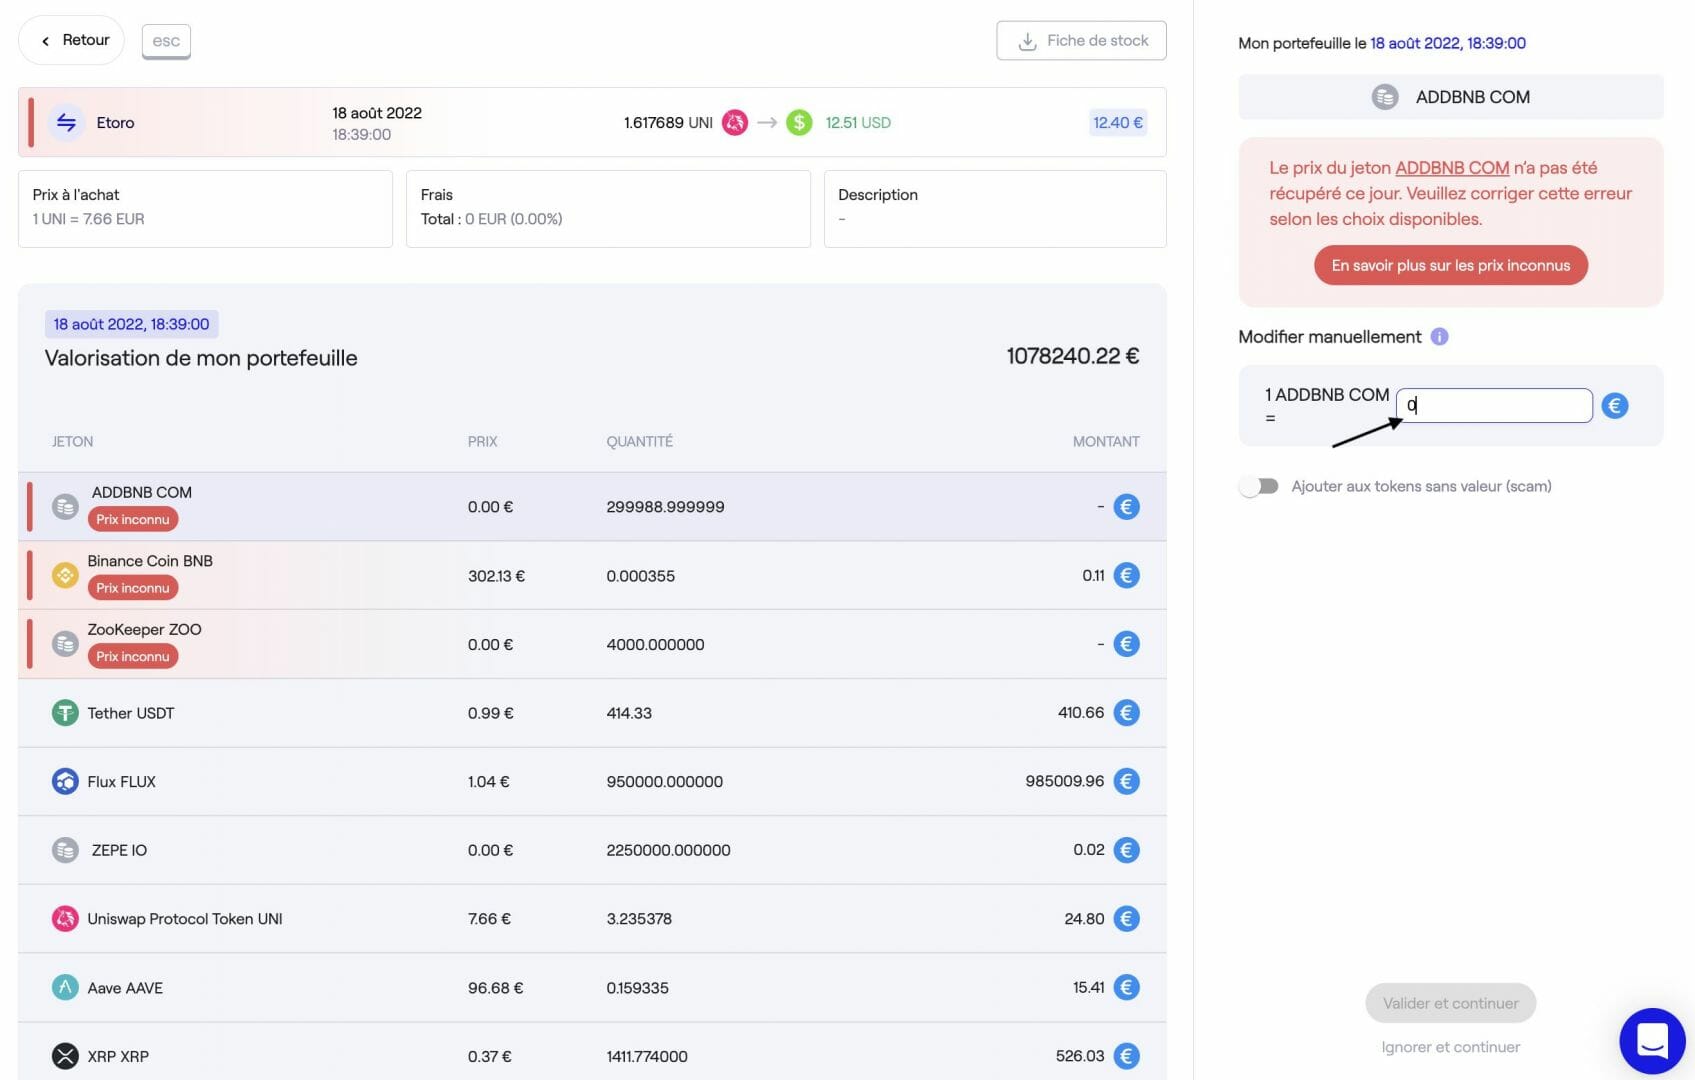Viewport: 1695px width, 1080px height.
Task: Click the Etoro swap arrows icon
Action: 66,122
